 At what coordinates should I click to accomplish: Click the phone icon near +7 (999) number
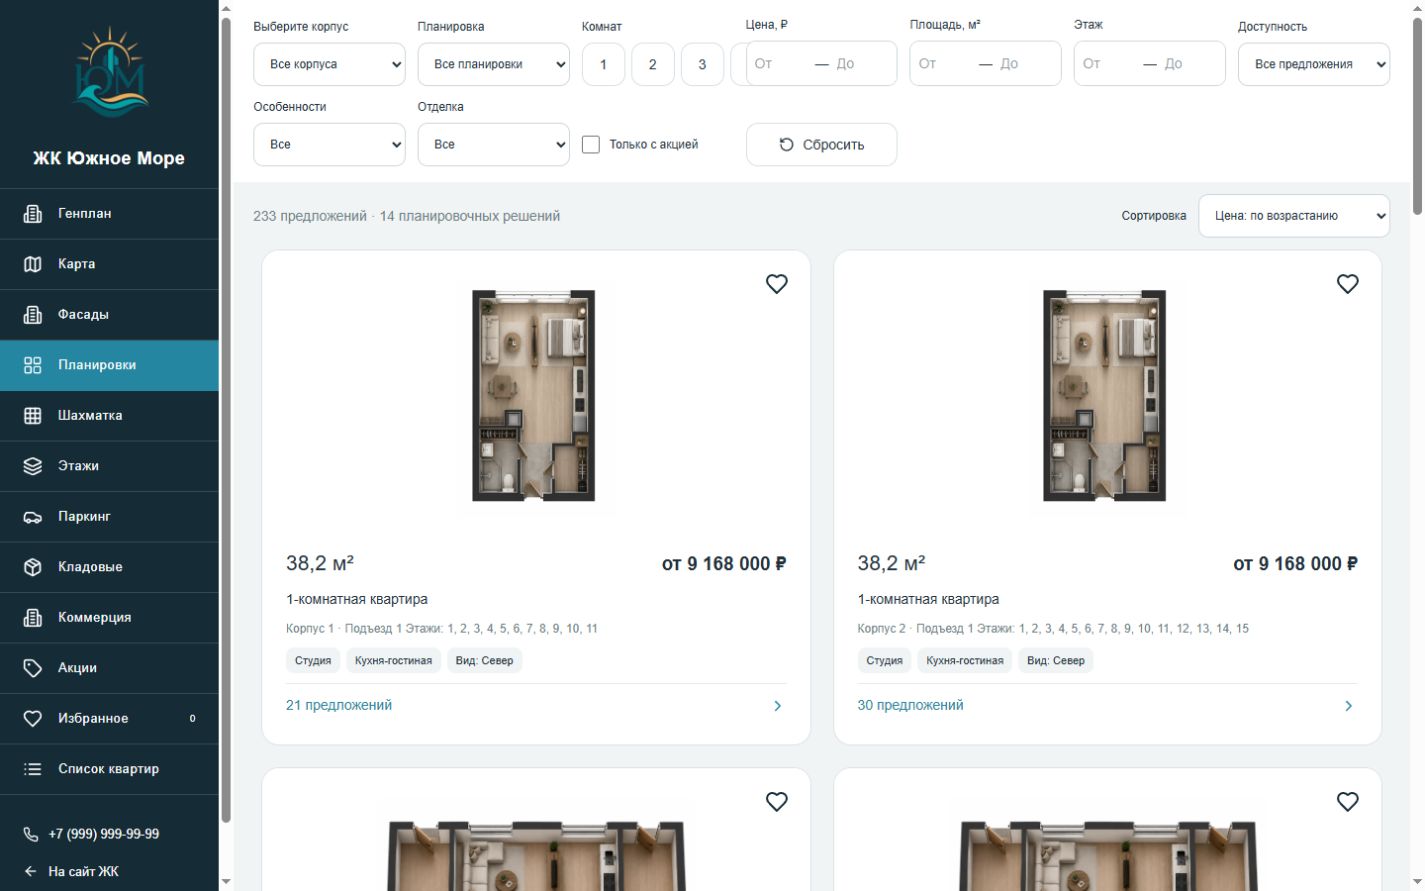(31, 834)
